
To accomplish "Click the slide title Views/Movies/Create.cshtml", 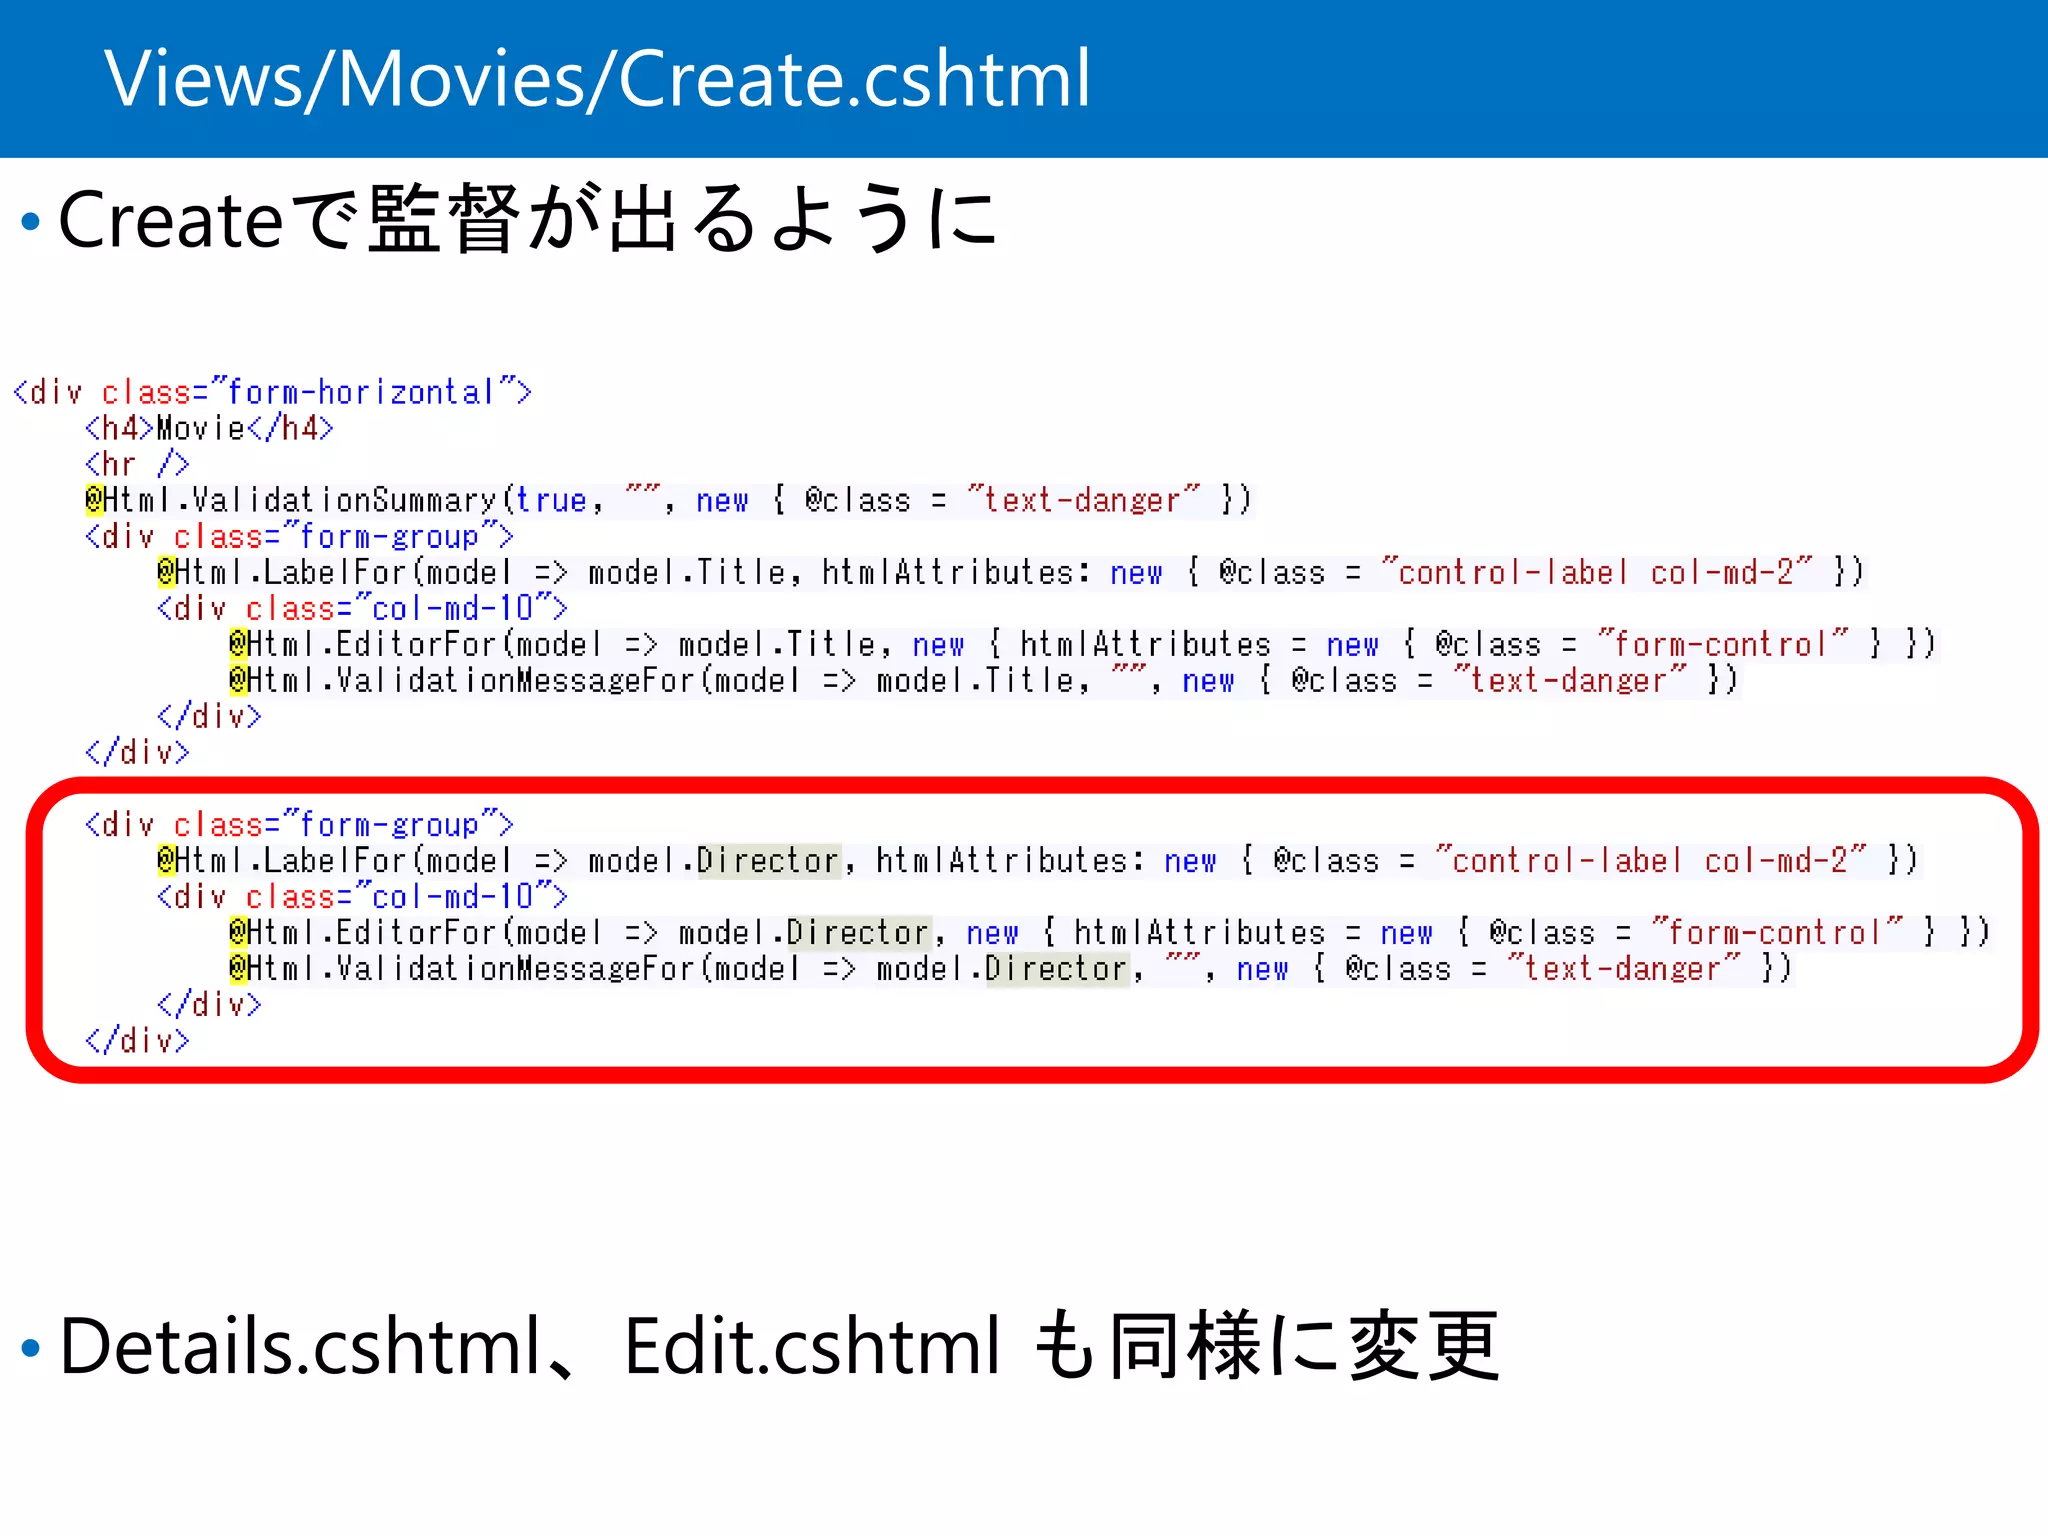I will [x=597, y=78].
